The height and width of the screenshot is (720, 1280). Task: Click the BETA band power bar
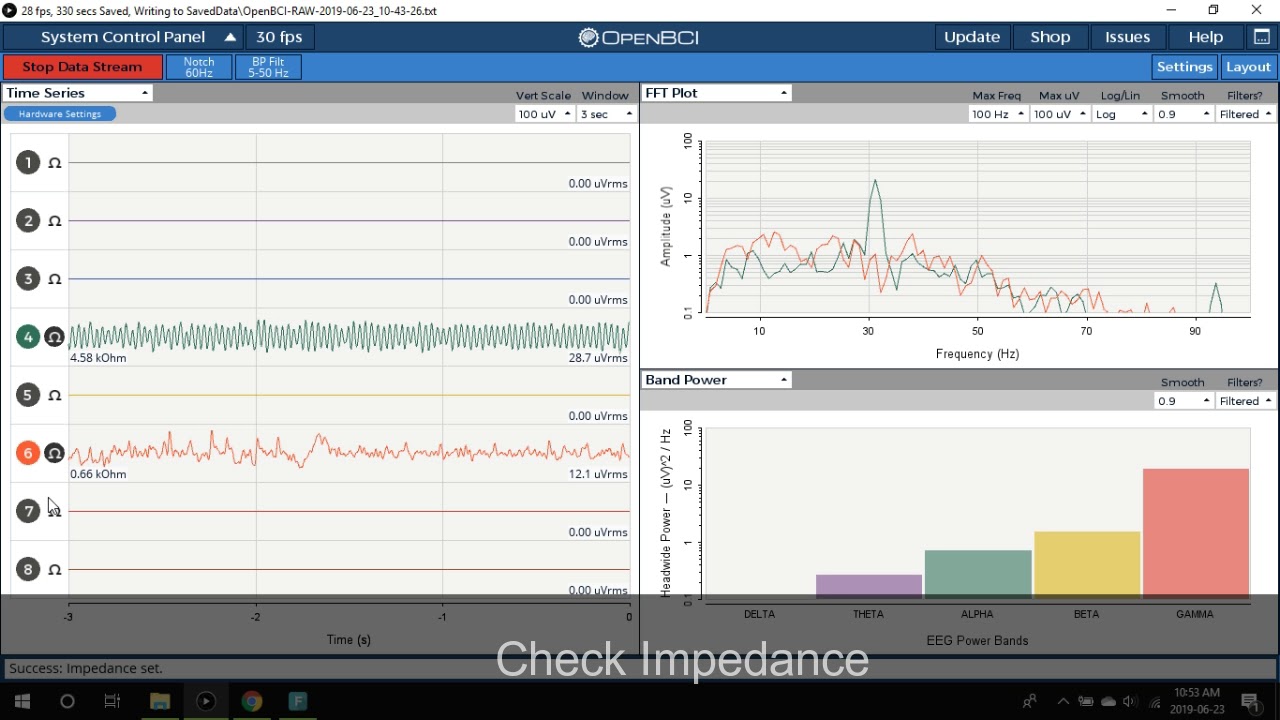click(1087, 565)
